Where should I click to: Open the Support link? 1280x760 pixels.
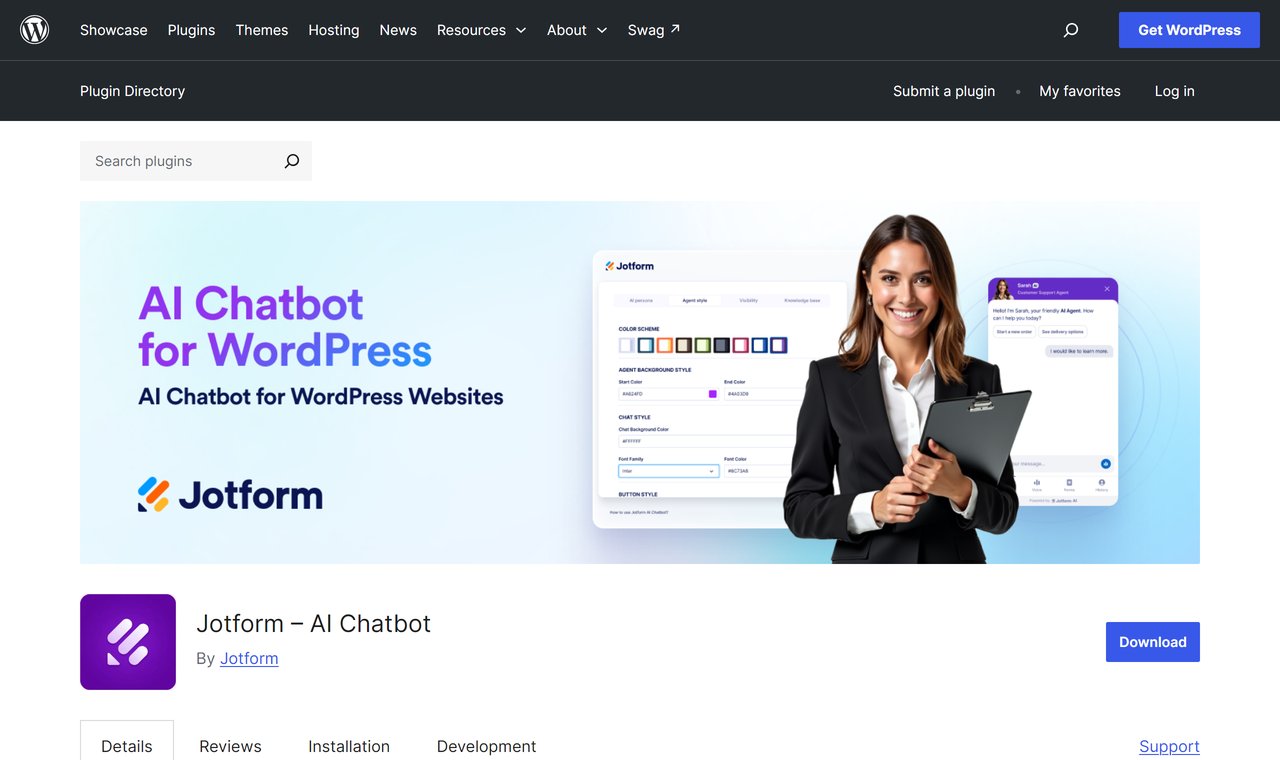[1169, 746]
